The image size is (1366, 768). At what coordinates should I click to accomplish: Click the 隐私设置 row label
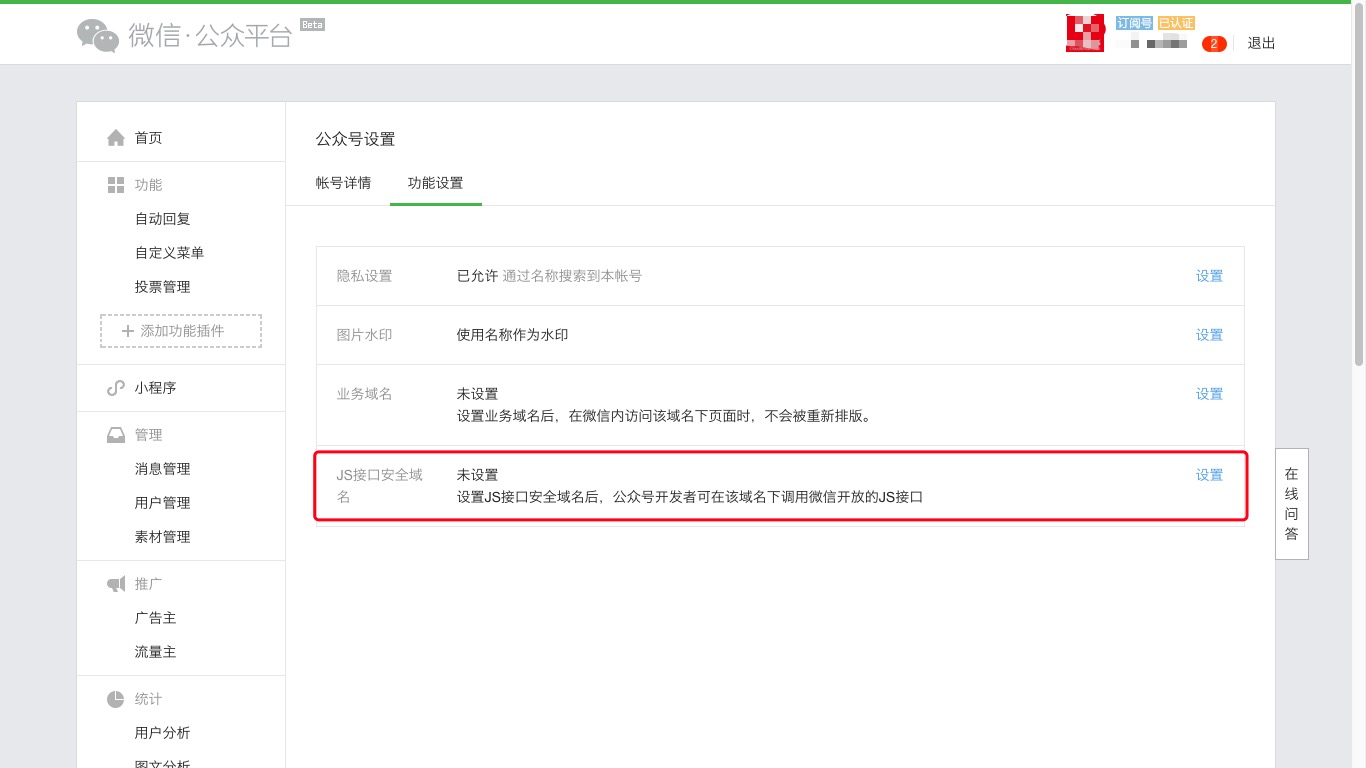coord(365,276)
